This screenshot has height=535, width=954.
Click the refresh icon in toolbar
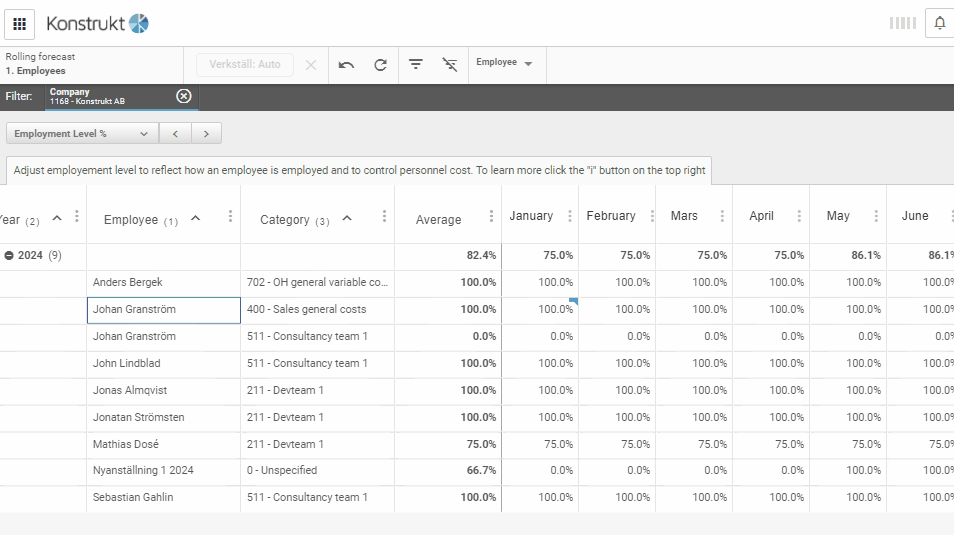tap(380, 65)
